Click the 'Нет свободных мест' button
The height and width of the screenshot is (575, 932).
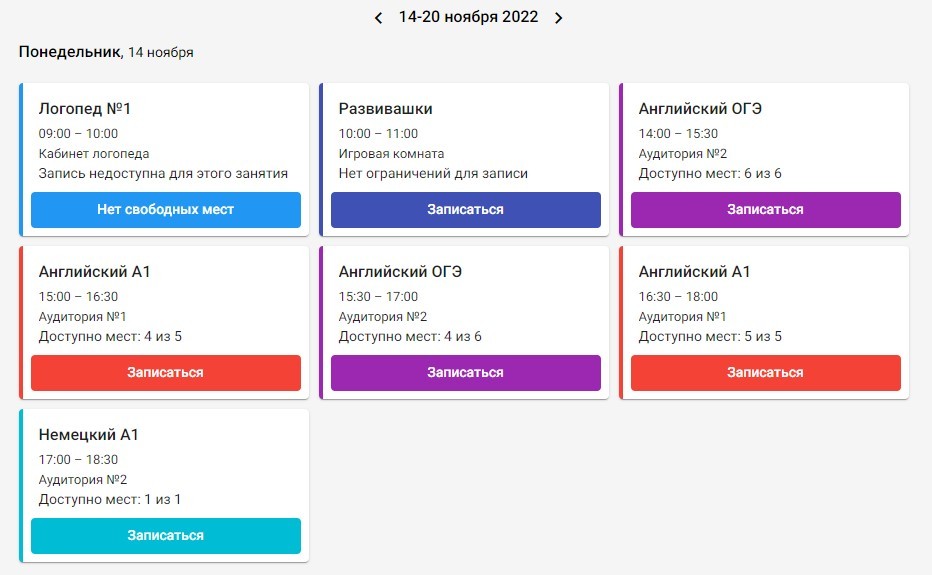point(166,210)
